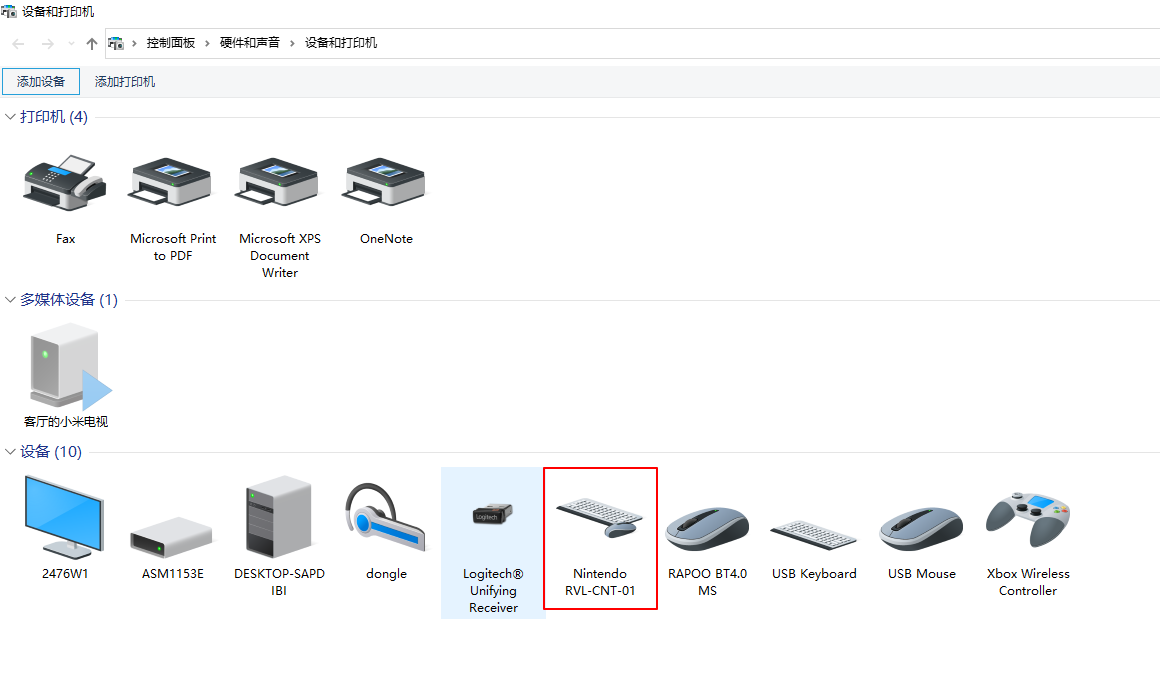The image size is (1160, 680).
Task: Select the RAPOO BT4.0 MS mouse
Action: coord(707,530)
